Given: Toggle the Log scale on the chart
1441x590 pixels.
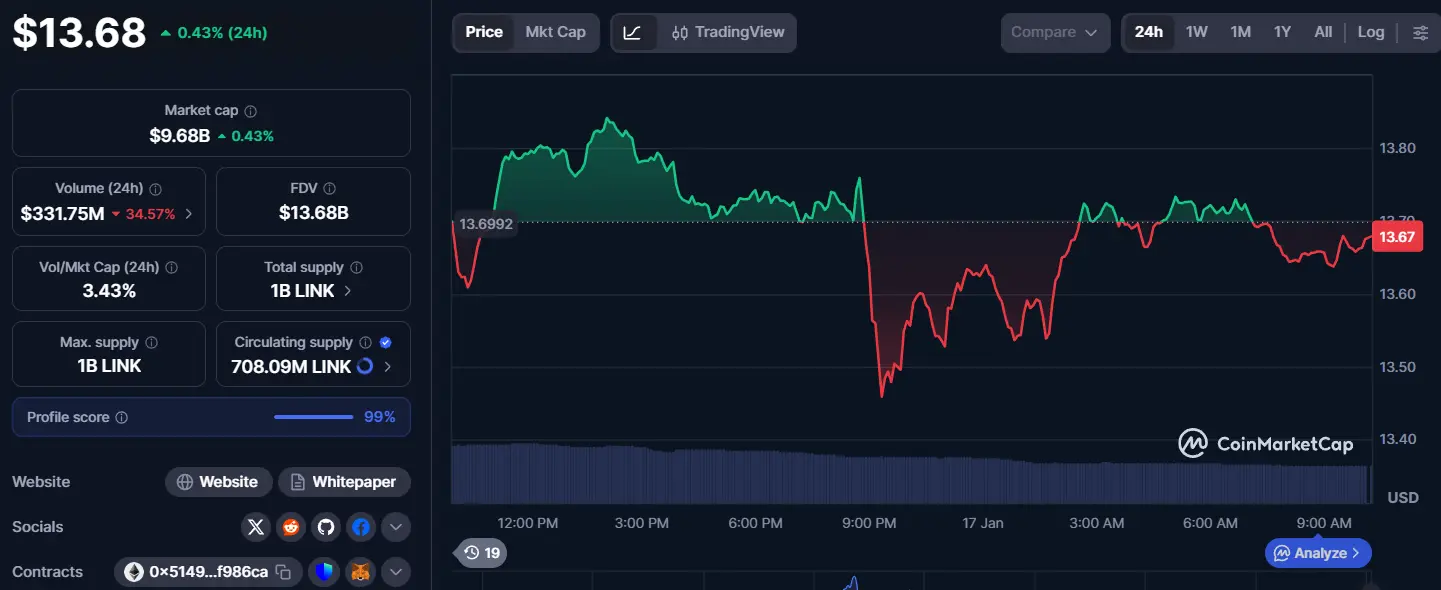Looking at the screenshot, I should [x=1370, y=32].
